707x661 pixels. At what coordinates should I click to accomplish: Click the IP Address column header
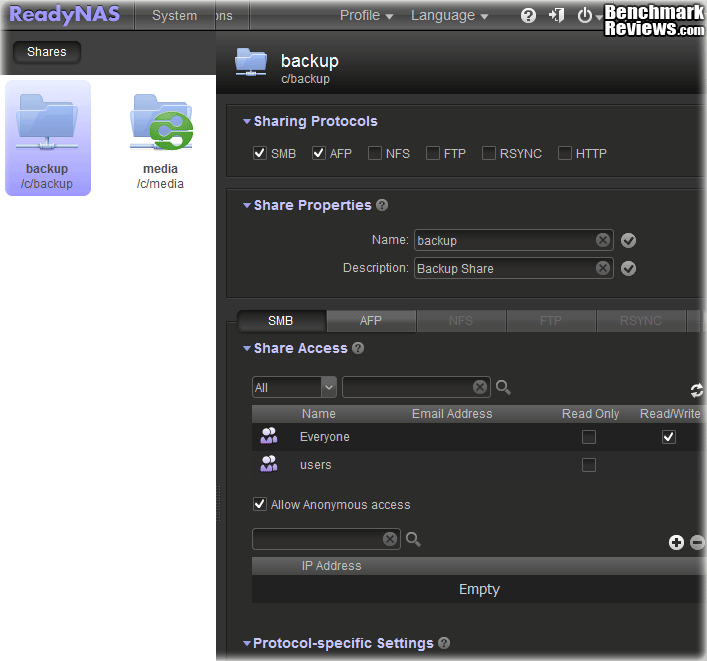coord(331,566)
